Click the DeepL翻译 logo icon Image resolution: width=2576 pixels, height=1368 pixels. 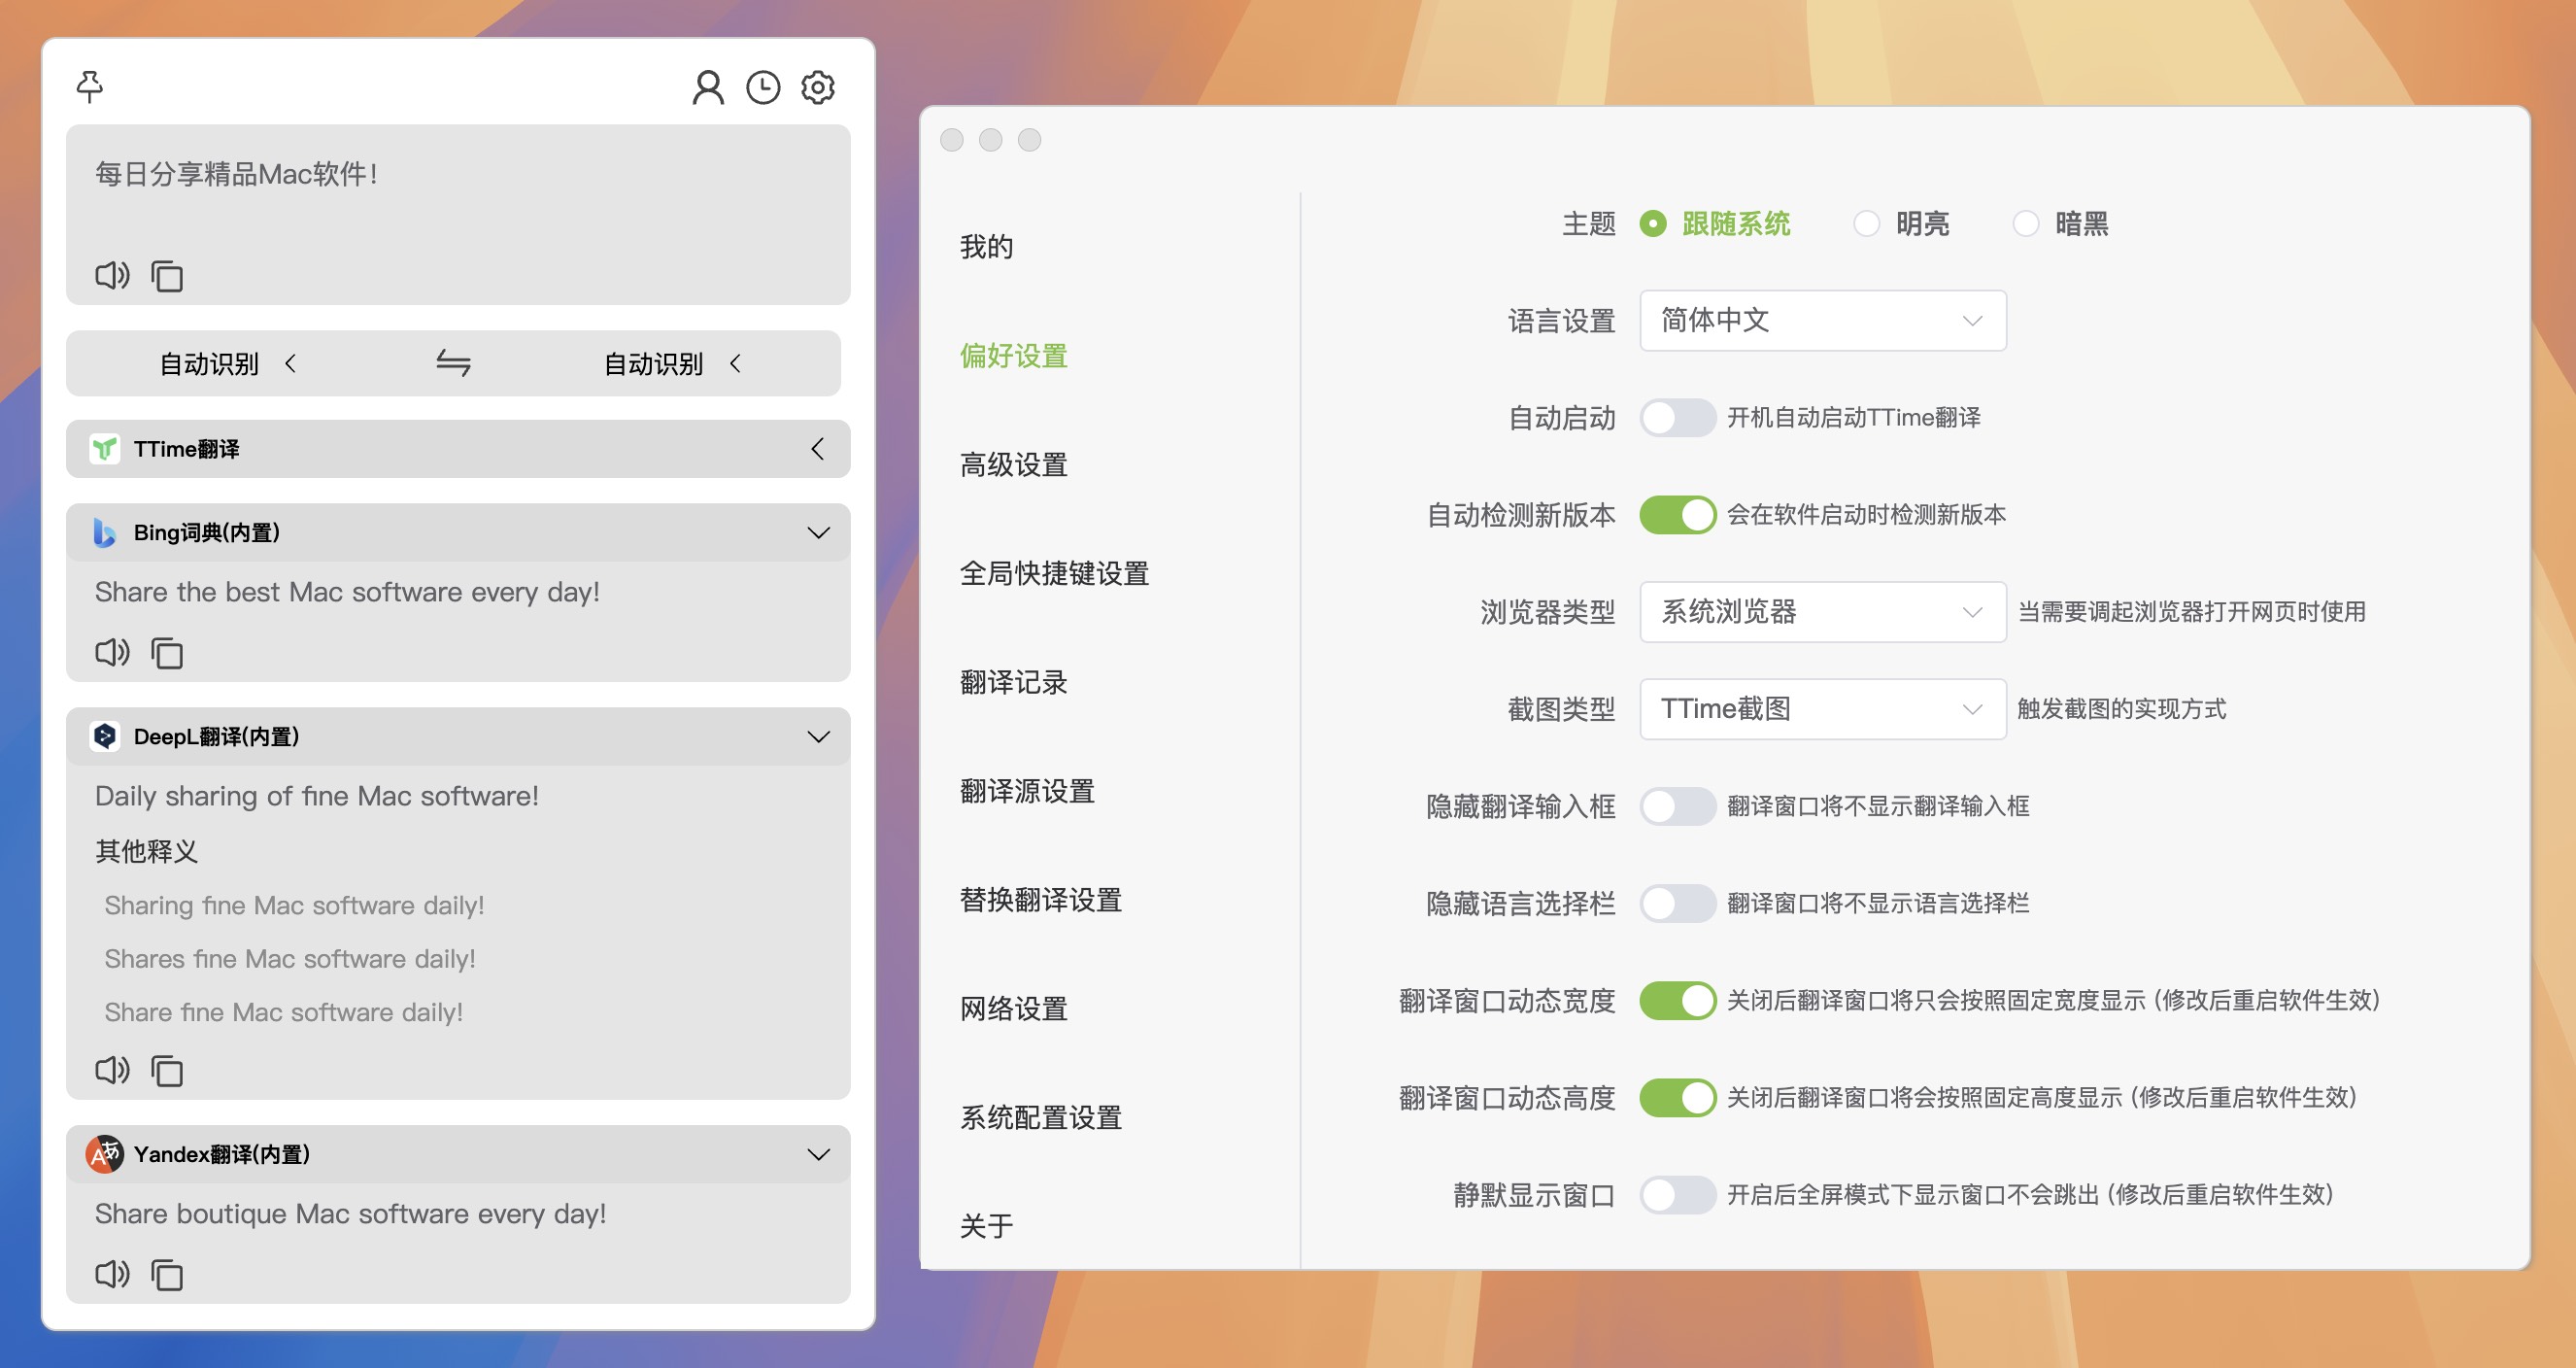pos(105,736)
